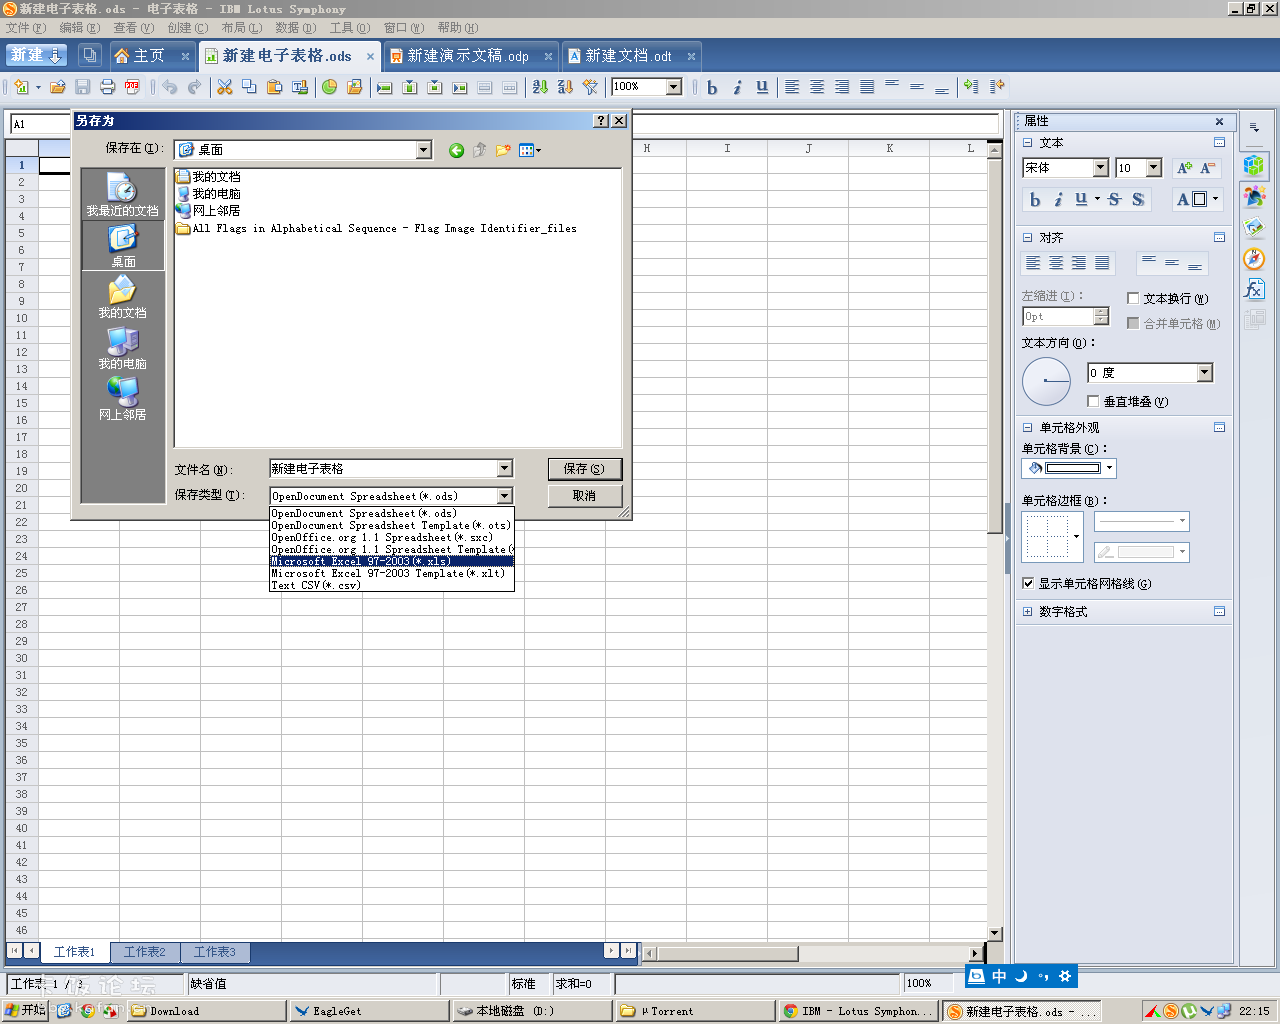The image size is (1280, 1024).
Task: Collapse the 单元格外观 cell appearance section
Action: coord(1028,427)
